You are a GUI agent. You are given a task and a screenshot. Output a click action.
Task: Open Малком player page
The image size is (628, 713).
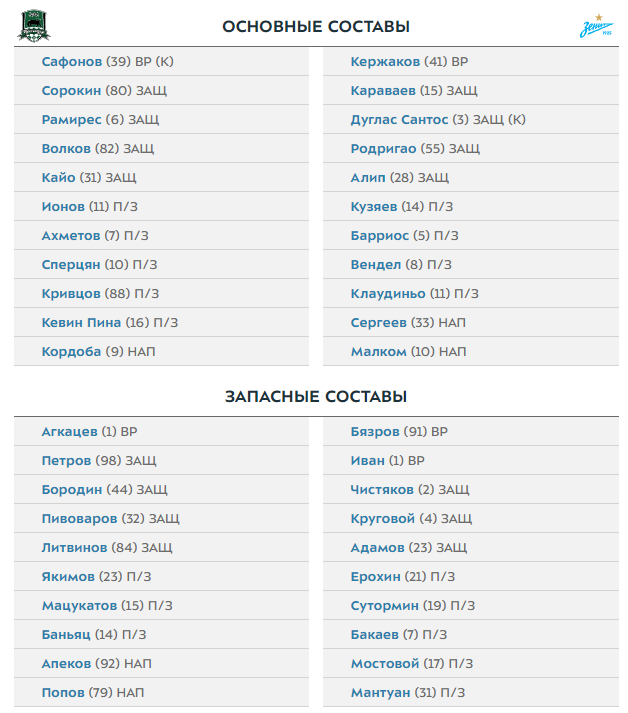378,352
